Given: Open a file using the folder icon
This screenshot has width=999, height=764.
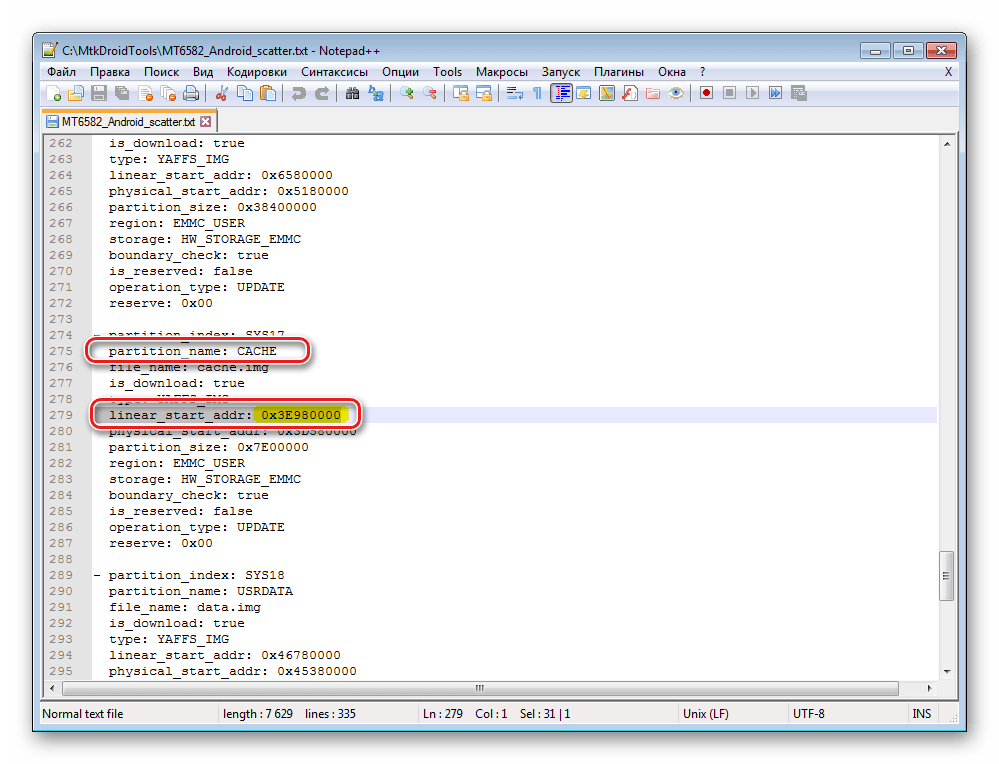Looking at the screenshot, I should [76, 94].
